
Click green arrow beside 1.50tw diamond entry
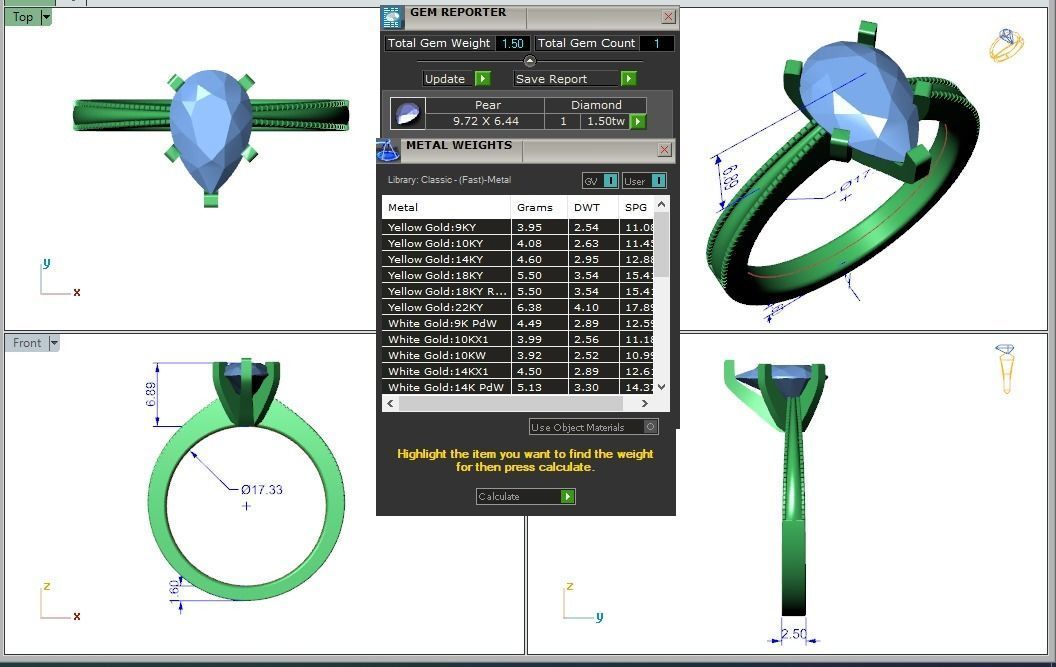(638, 121)
